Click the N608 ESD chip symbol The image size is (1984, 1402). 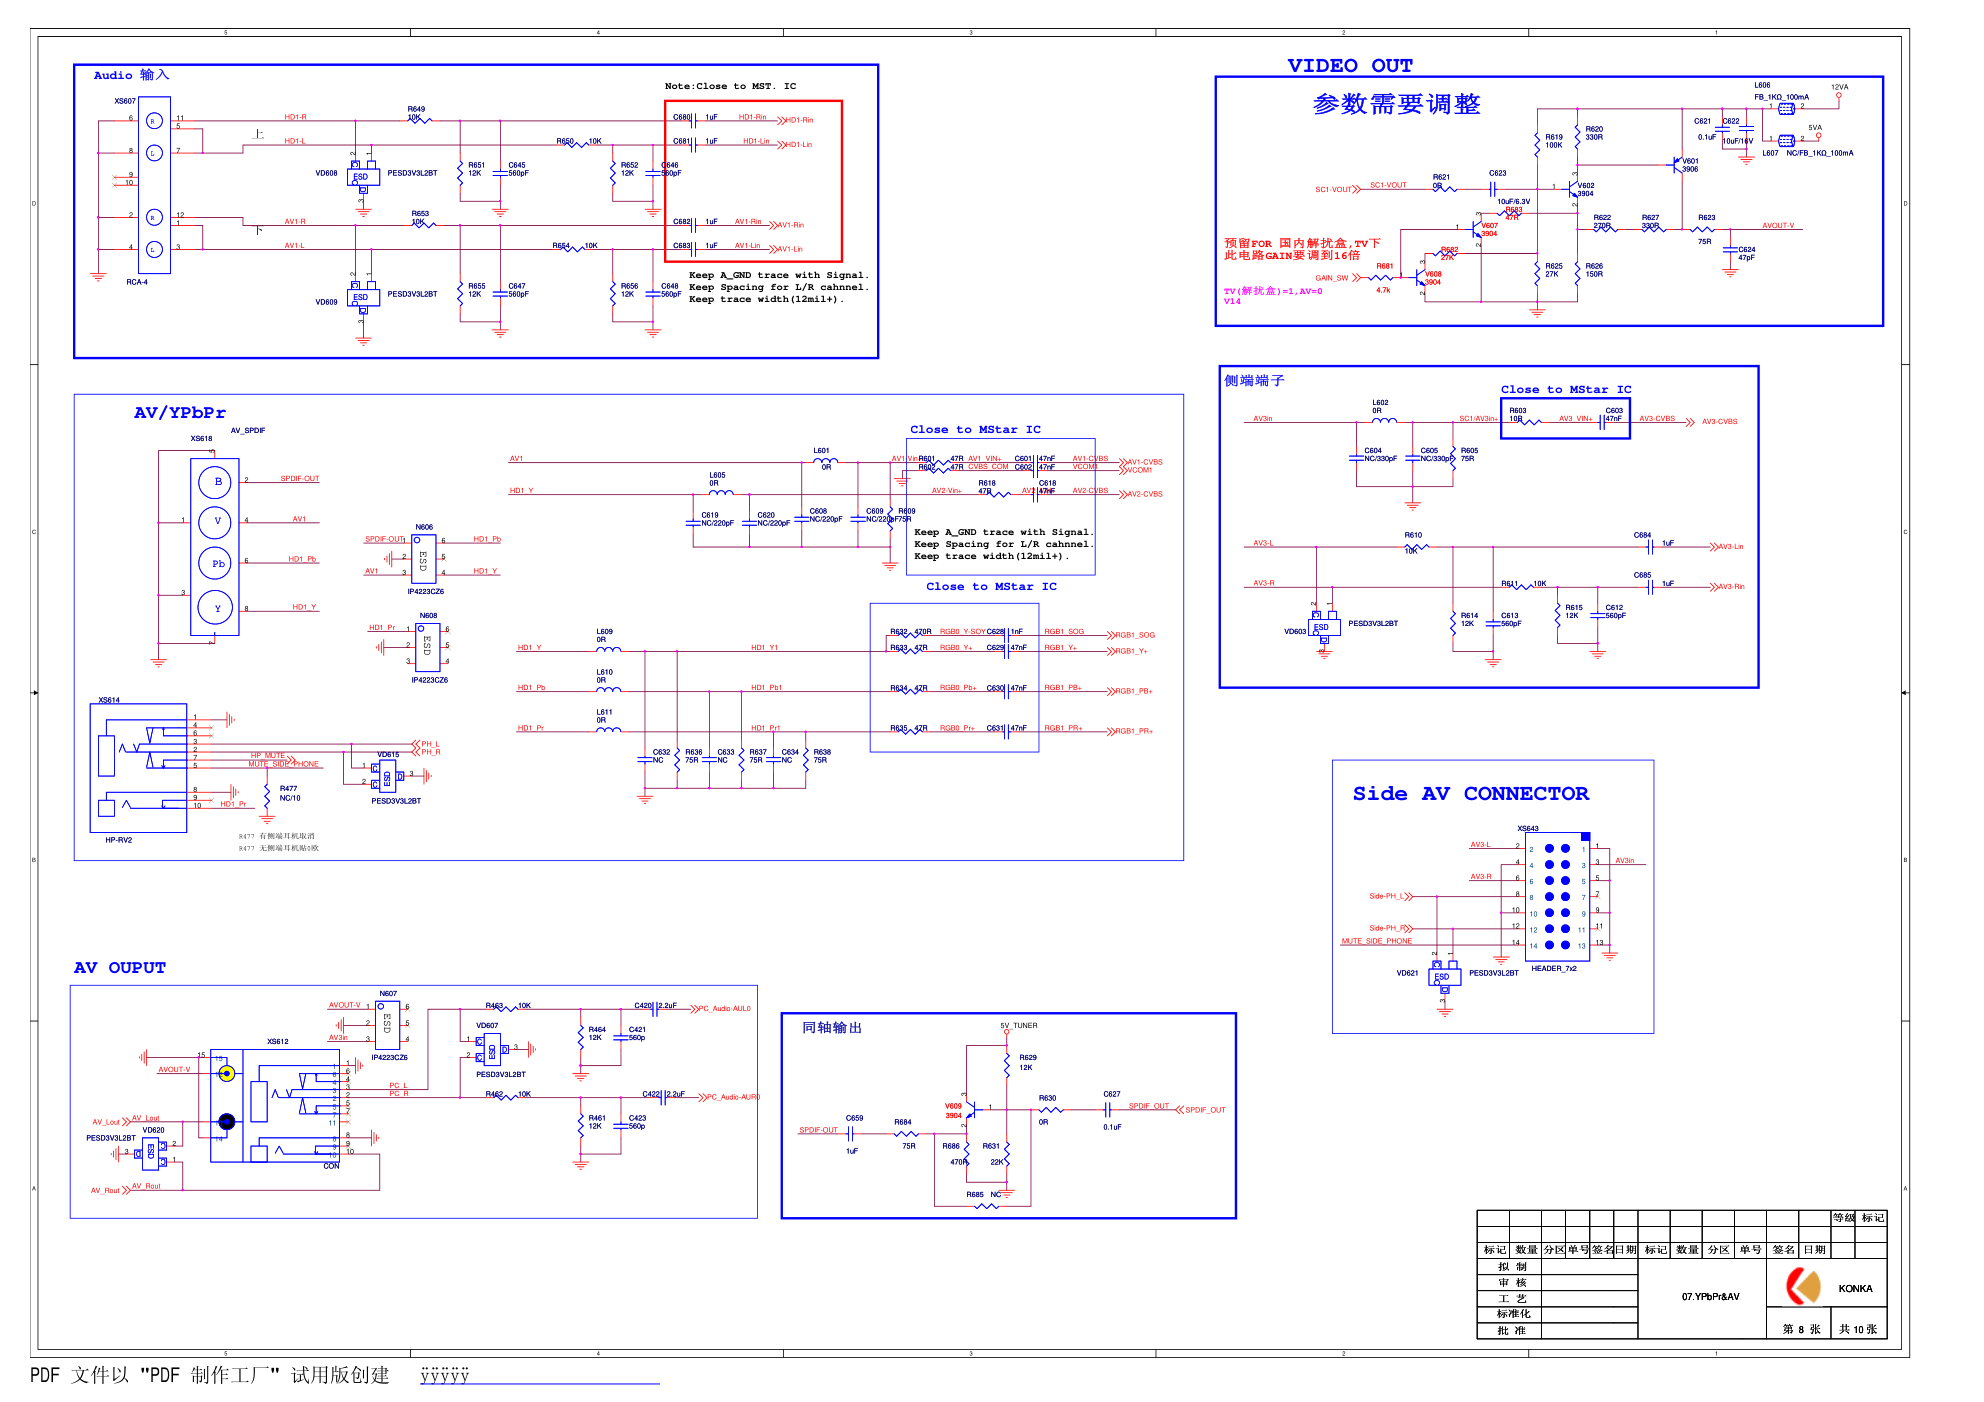click(427, 648)
